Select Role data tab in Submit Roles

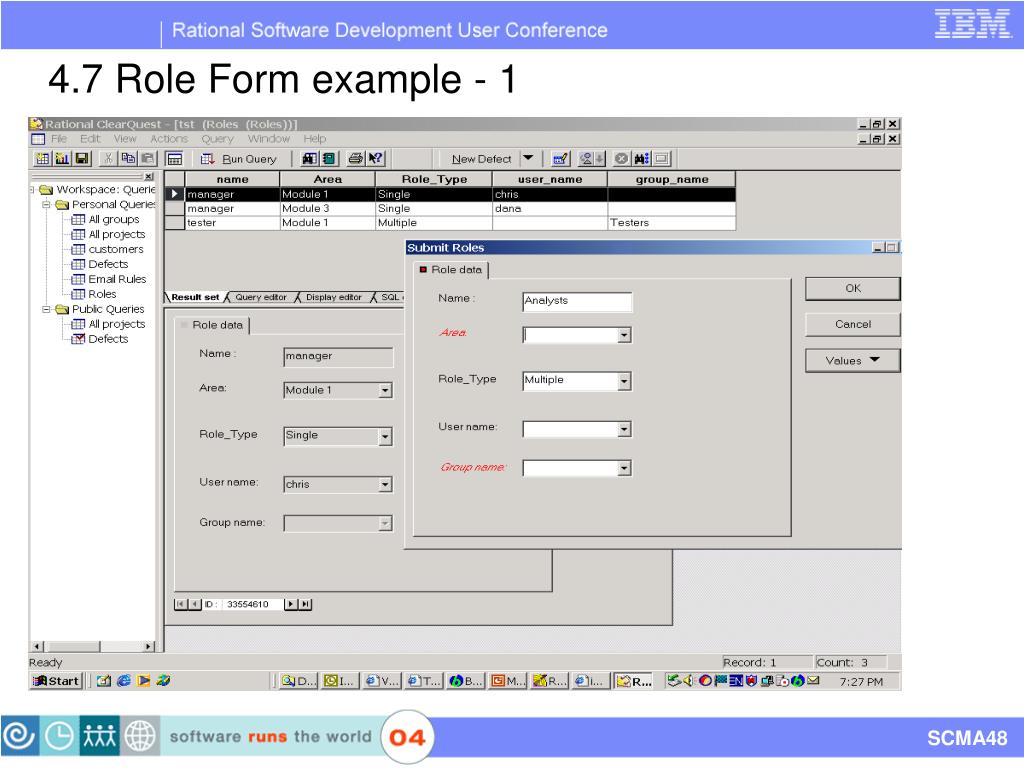pyautogui.click(x=451, y=270)
